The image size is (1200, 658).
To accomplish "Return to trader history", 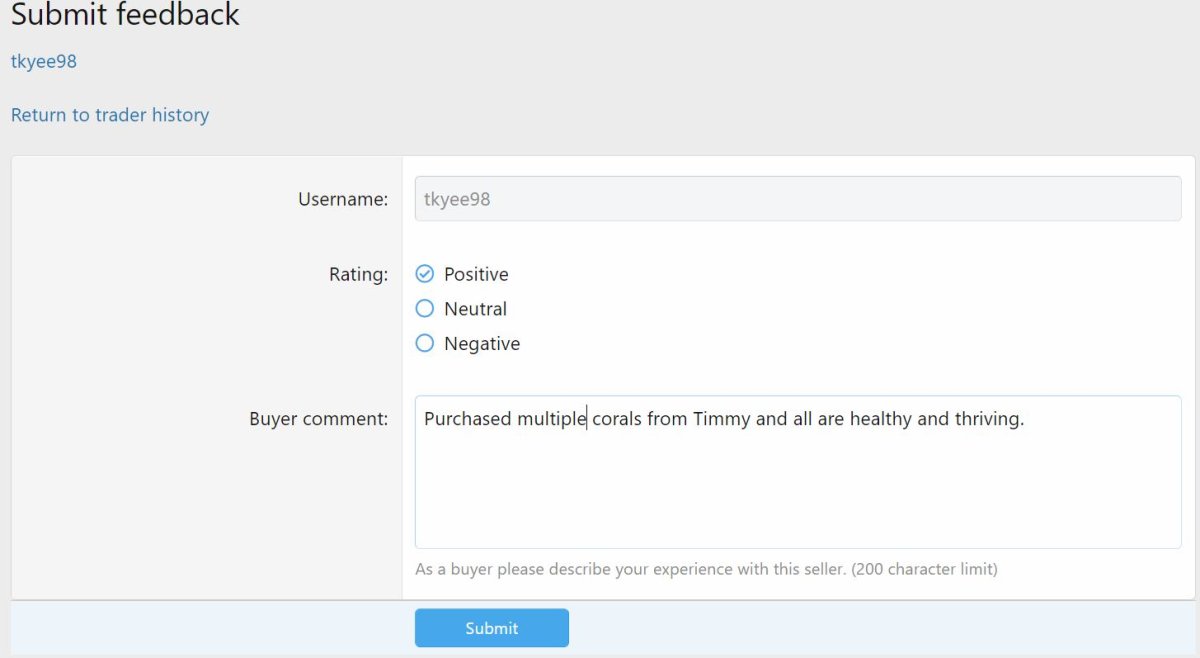I will click(110, 115).
